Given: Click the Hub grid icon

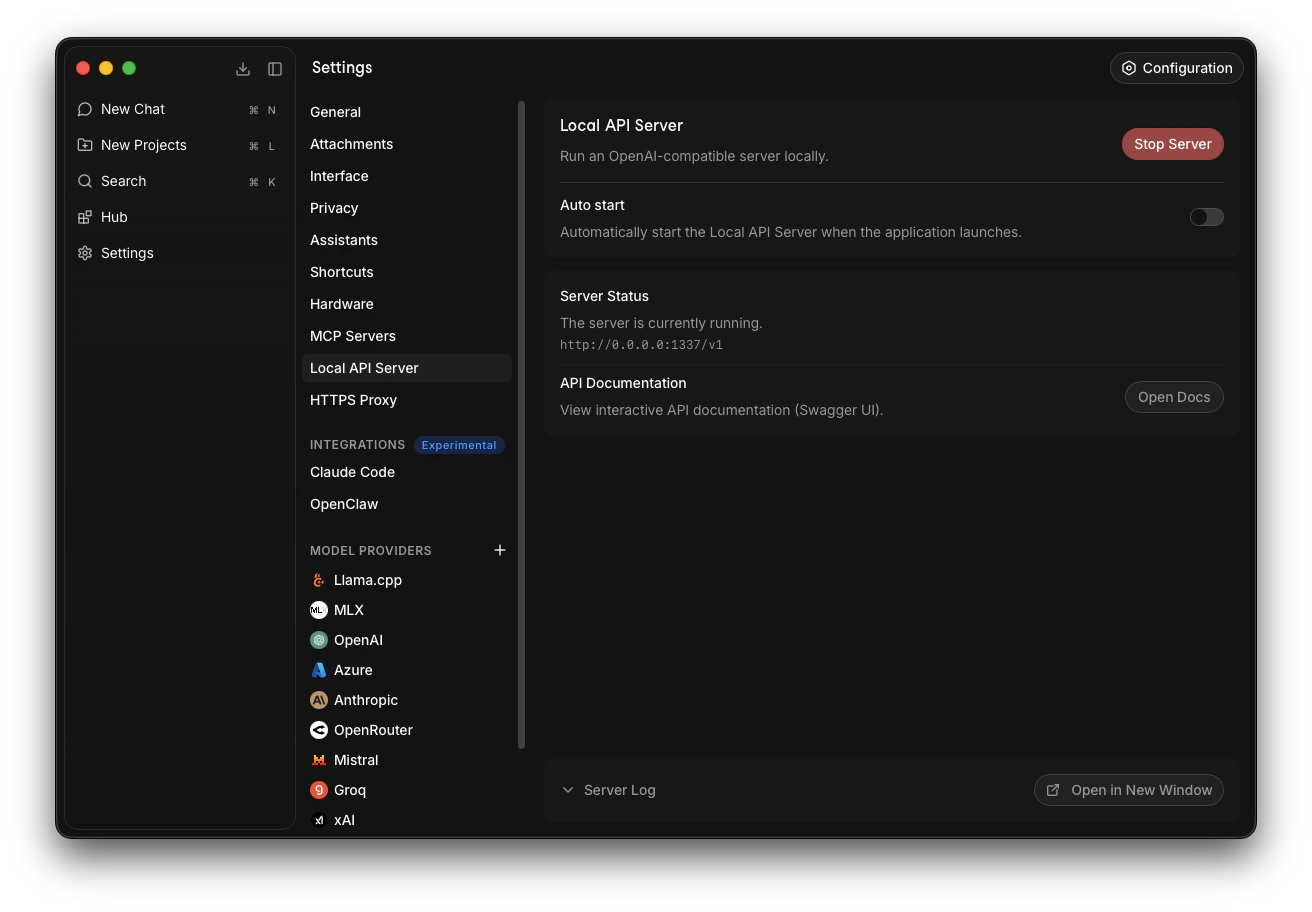Looking at the screenshot, I should [x=85, y=217].
